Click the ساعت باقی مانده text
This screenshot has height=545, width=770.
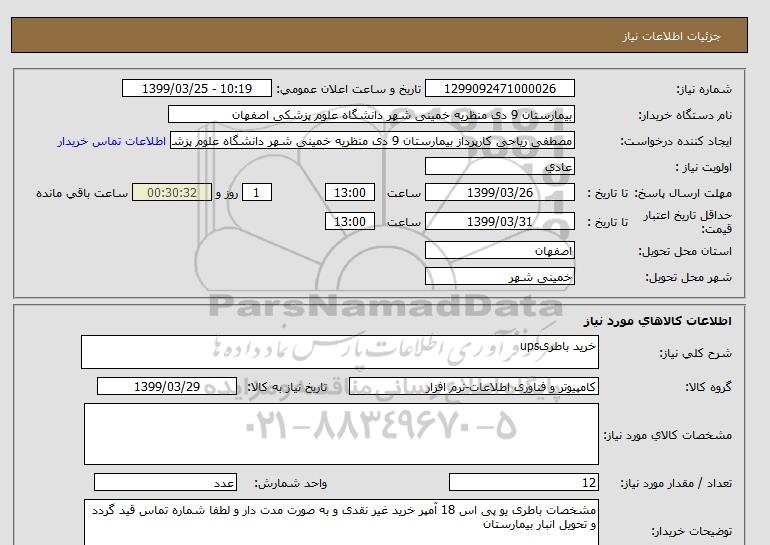coord(82,193)
